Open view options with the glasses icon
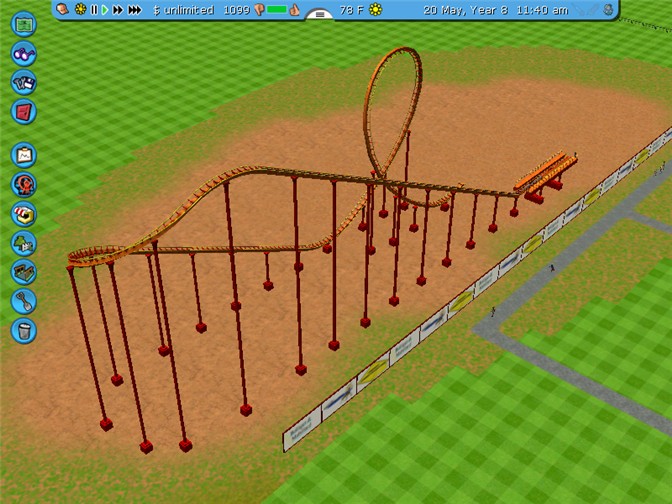 tap(24, 54)
